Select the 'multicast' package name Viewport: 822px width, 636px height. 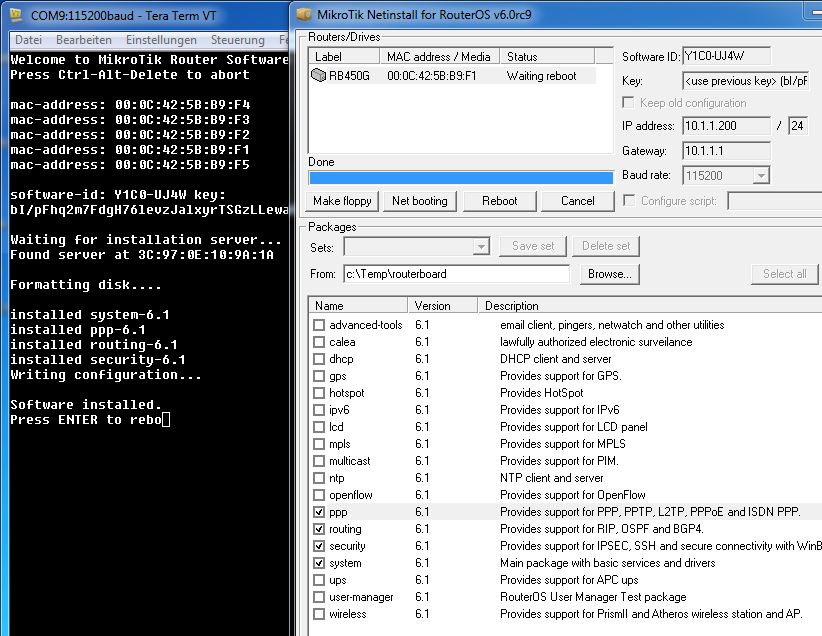[x=350, y=461]
